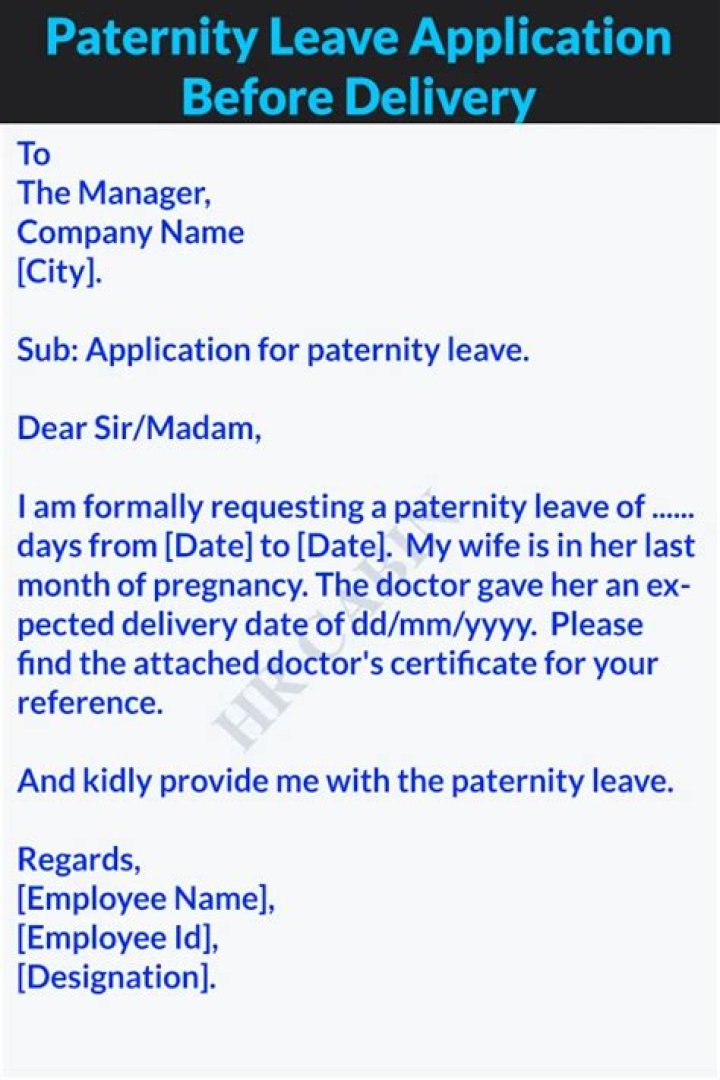The width and height of the screenshot is (720, 1080).
Task: Click 'The Manager,' recipient line
Action: click(x=114, y=193)
